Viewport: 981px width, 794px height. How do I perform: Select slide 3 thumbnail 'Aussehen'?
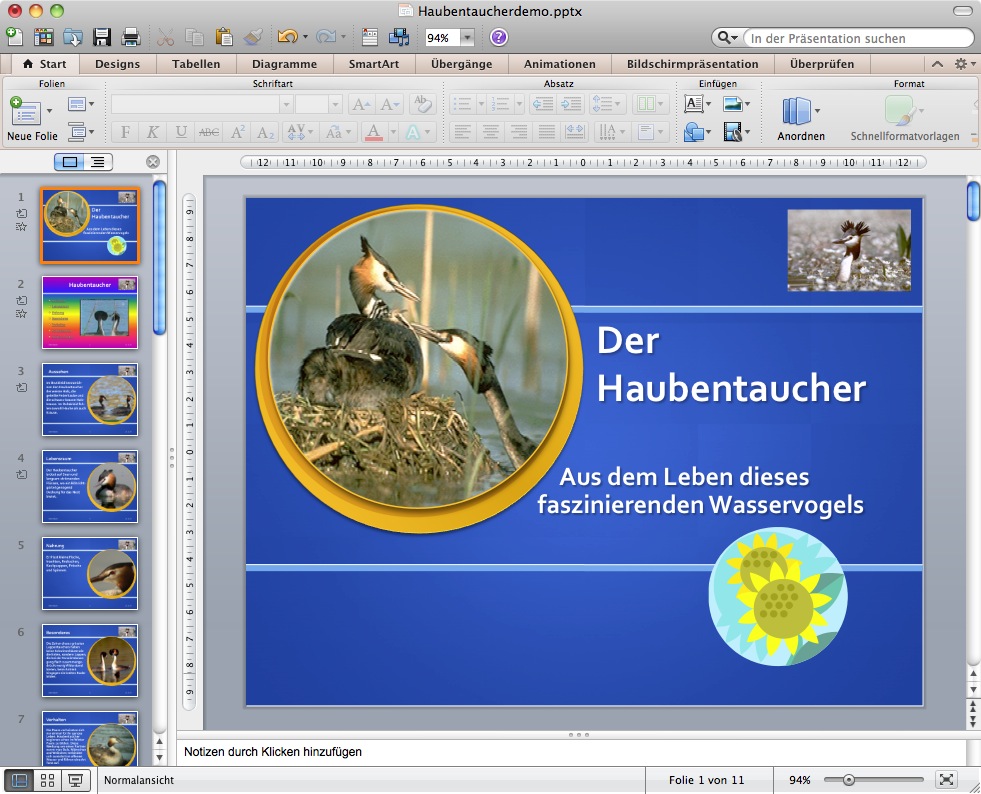90,400
